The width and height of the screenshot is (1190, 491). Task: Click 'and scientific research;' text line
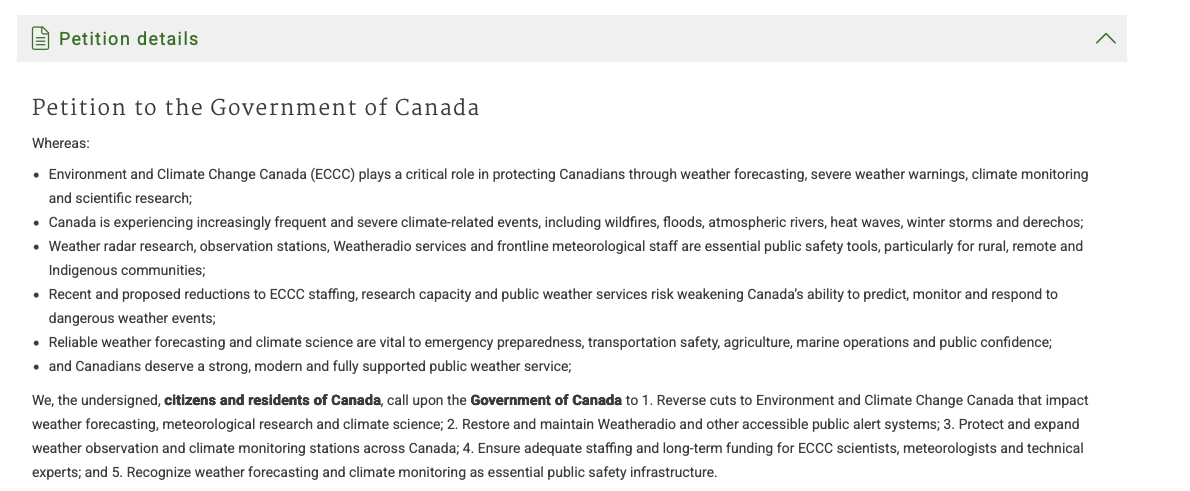[121, 198]
